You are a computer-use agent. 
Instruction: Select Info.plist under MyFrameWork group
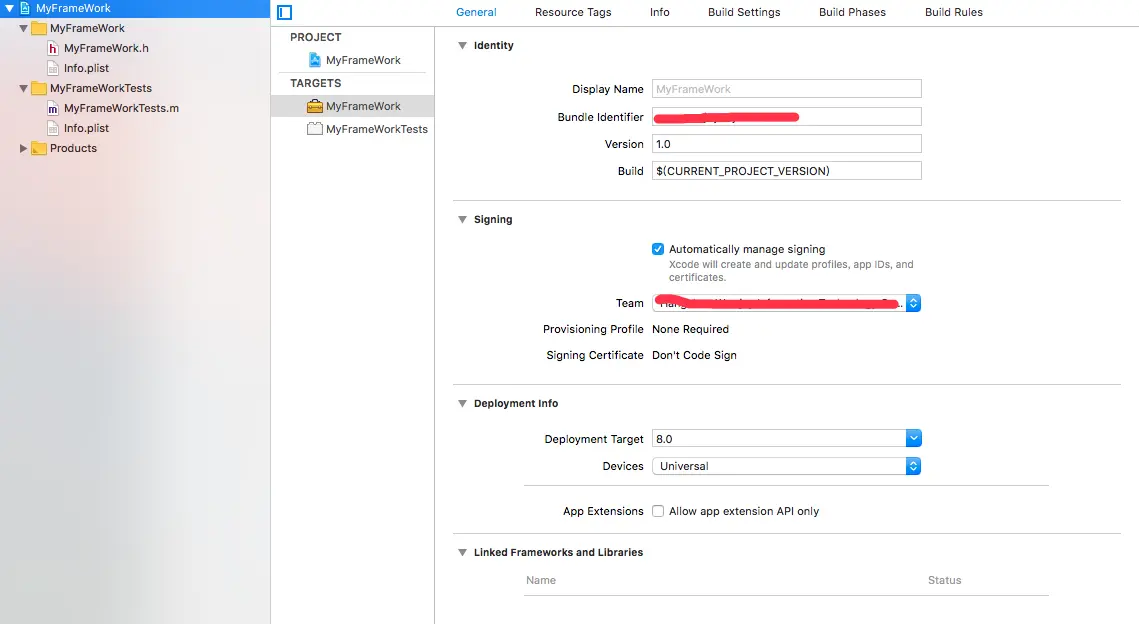click(x=86, y=68)
